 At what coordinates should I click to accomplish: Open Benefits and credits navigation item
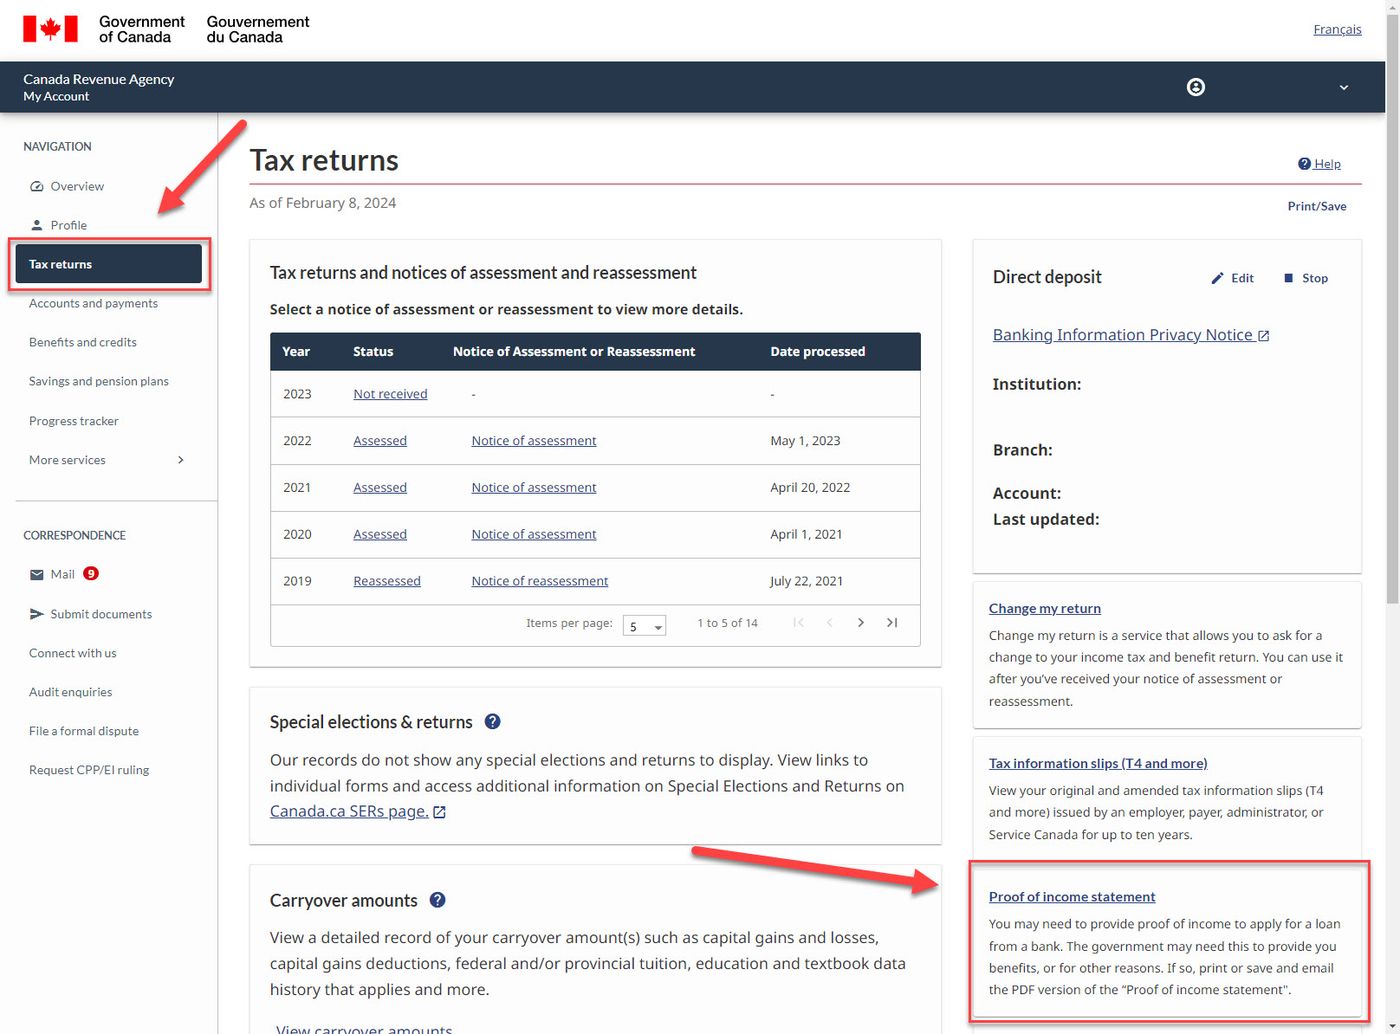tap(83, 342)
